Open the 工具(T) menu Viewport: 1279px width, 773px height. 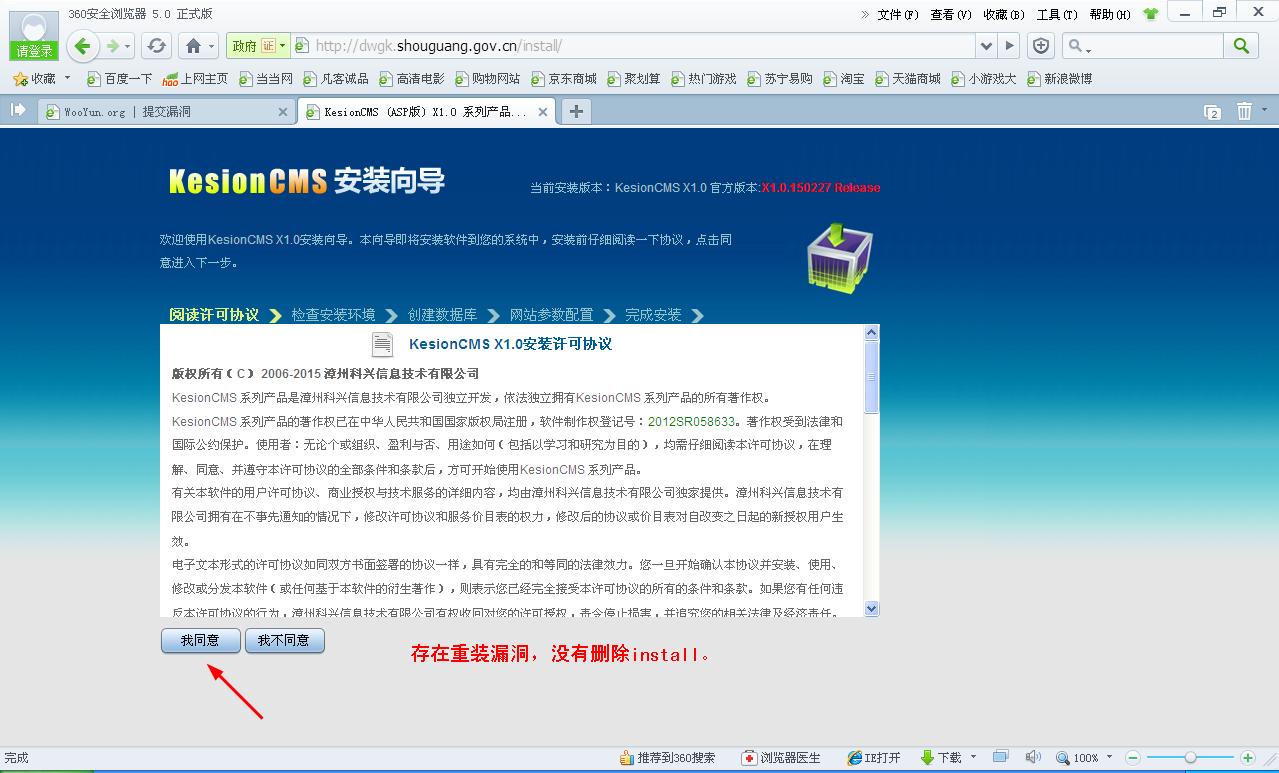1057,14
